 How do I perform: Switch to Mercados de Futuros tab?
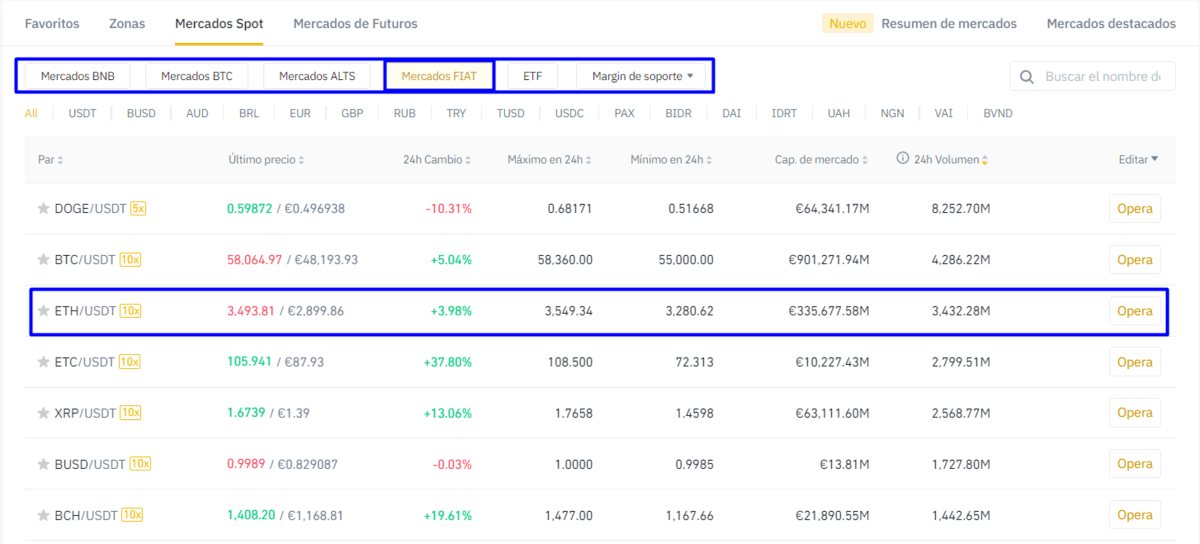tap(355, 23)
